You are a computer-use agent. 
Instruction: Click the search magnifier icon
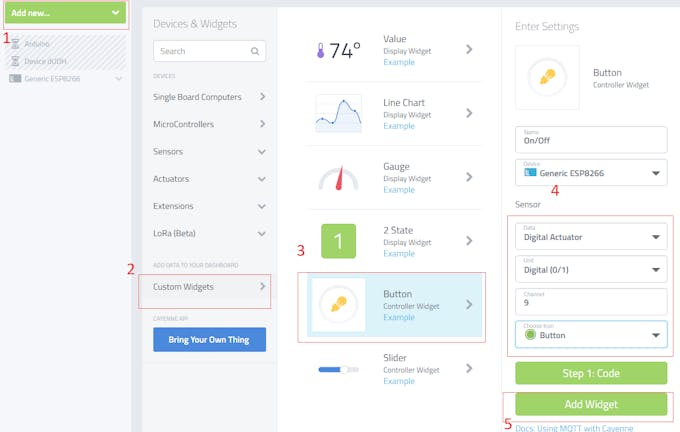coord(255,51)
